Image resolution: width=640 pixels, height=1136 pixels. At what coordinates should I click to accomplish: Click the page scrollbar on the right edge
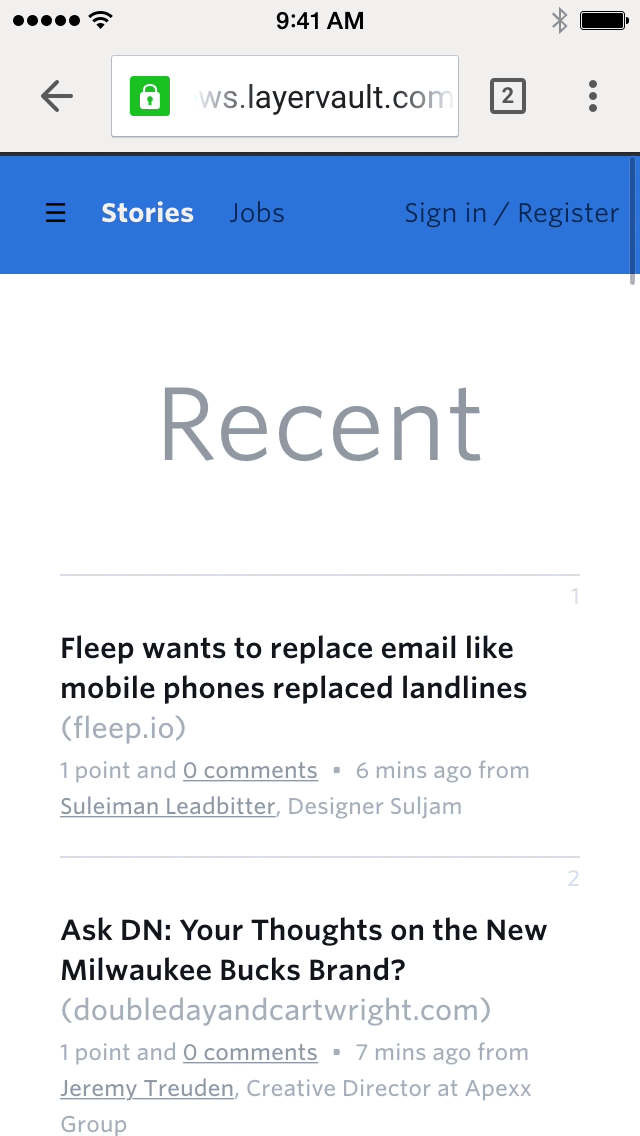pyautogui.click(x=633, y=215)
